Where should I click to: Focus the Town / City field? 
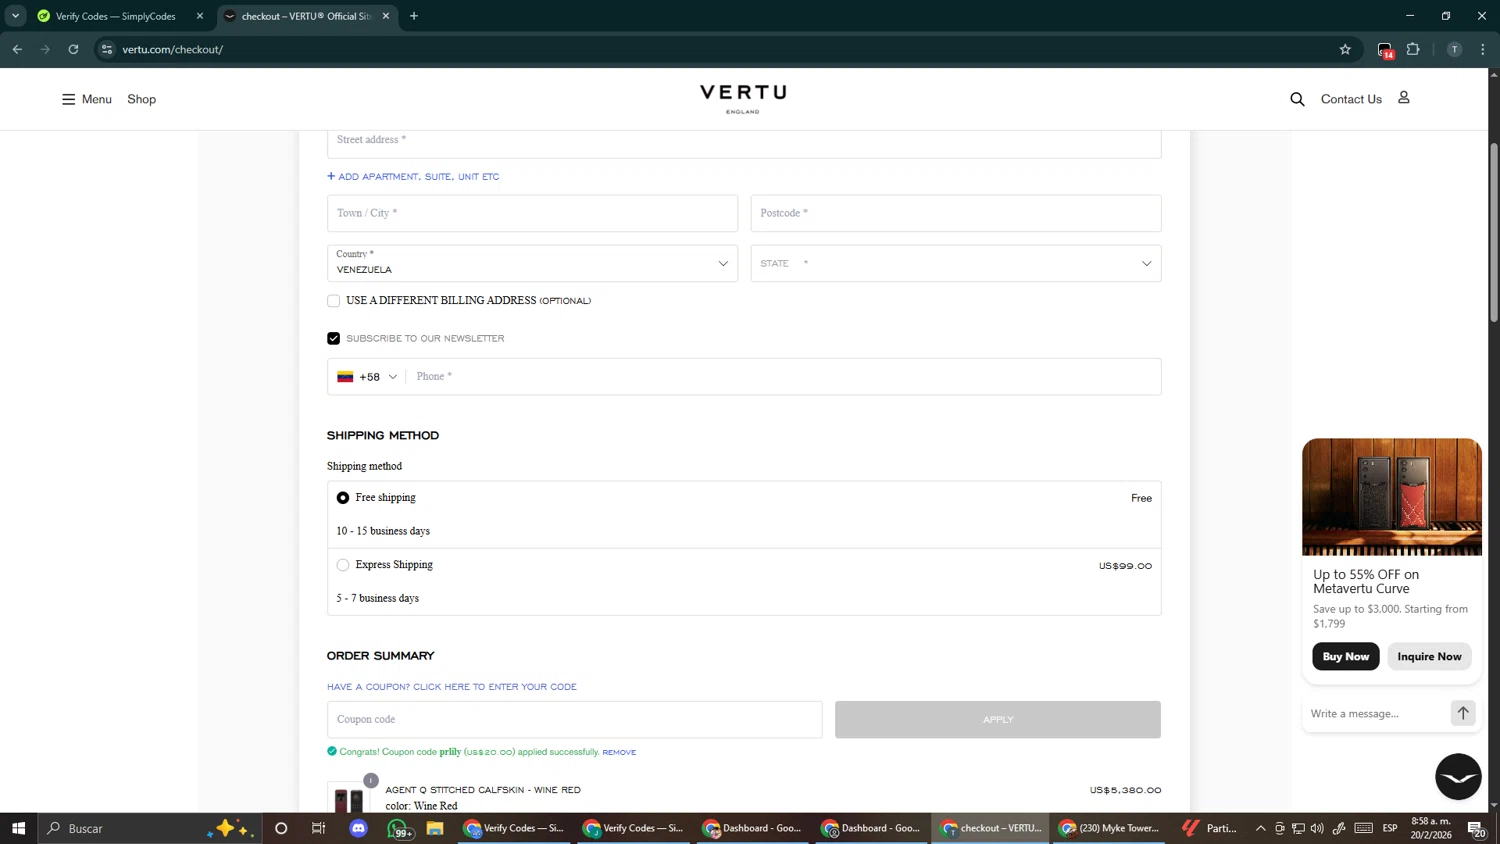[532, 213]
